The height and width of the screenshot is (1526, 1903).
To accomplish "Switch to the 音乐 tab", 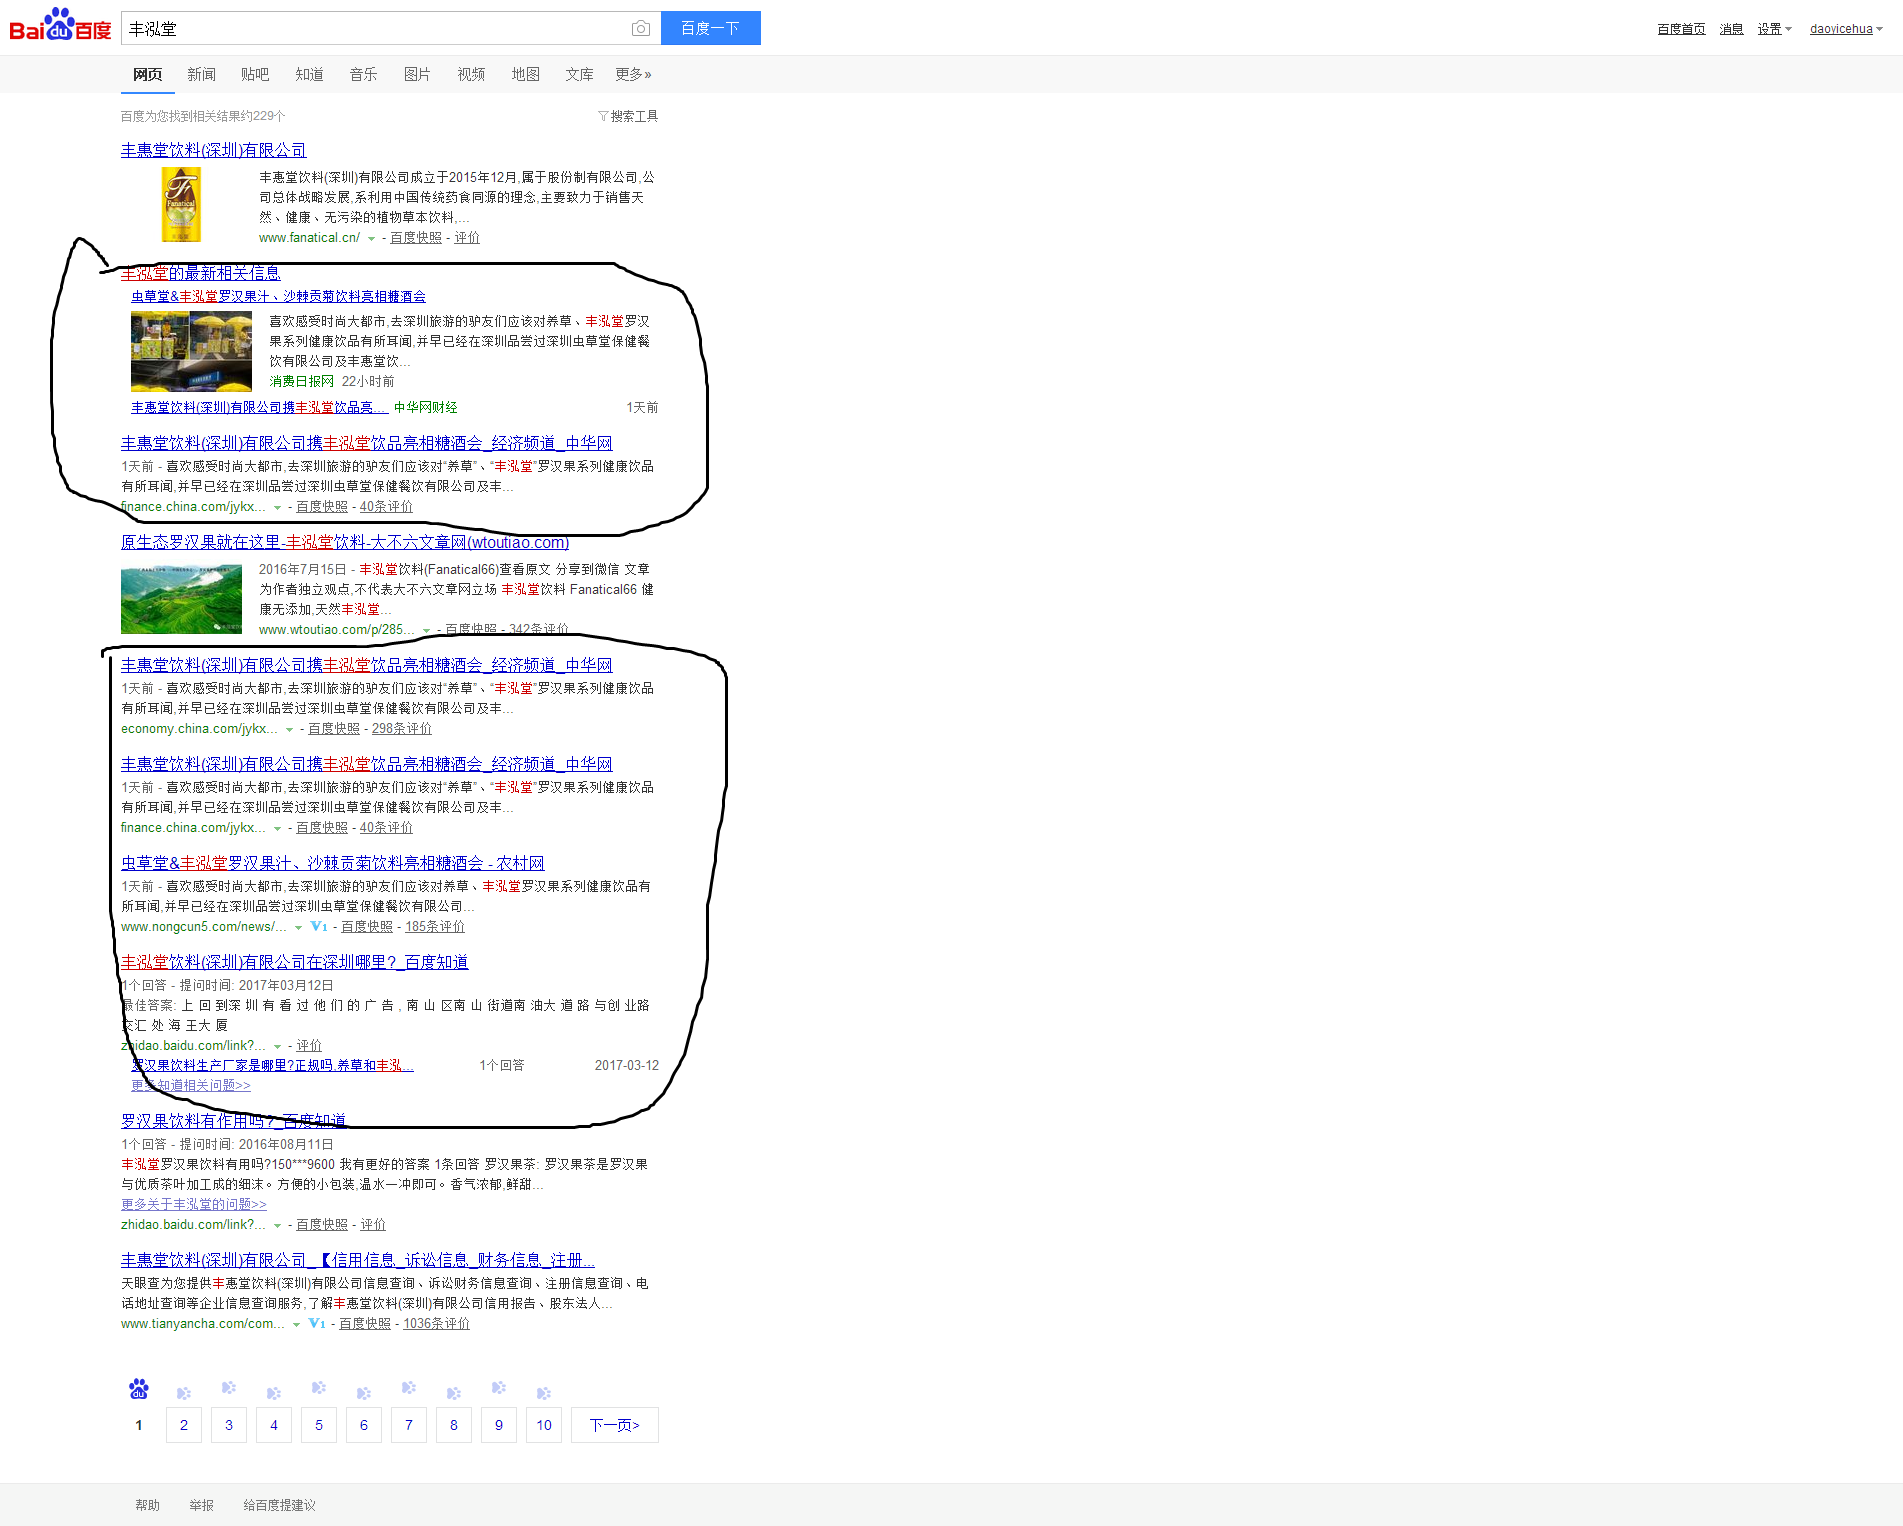I will (x=363, y=74).
